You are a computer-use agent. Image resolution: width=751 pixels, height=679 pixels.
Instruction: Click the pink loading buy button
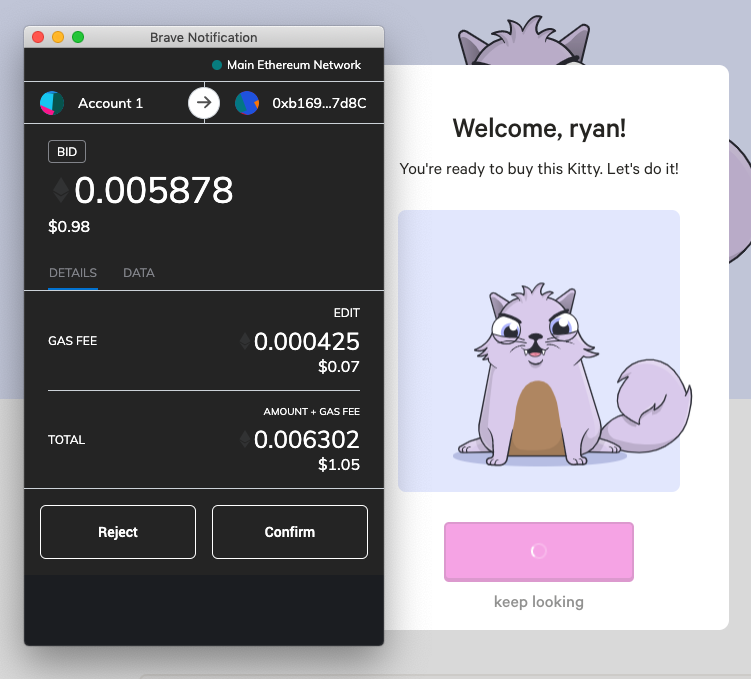point(539,552)
